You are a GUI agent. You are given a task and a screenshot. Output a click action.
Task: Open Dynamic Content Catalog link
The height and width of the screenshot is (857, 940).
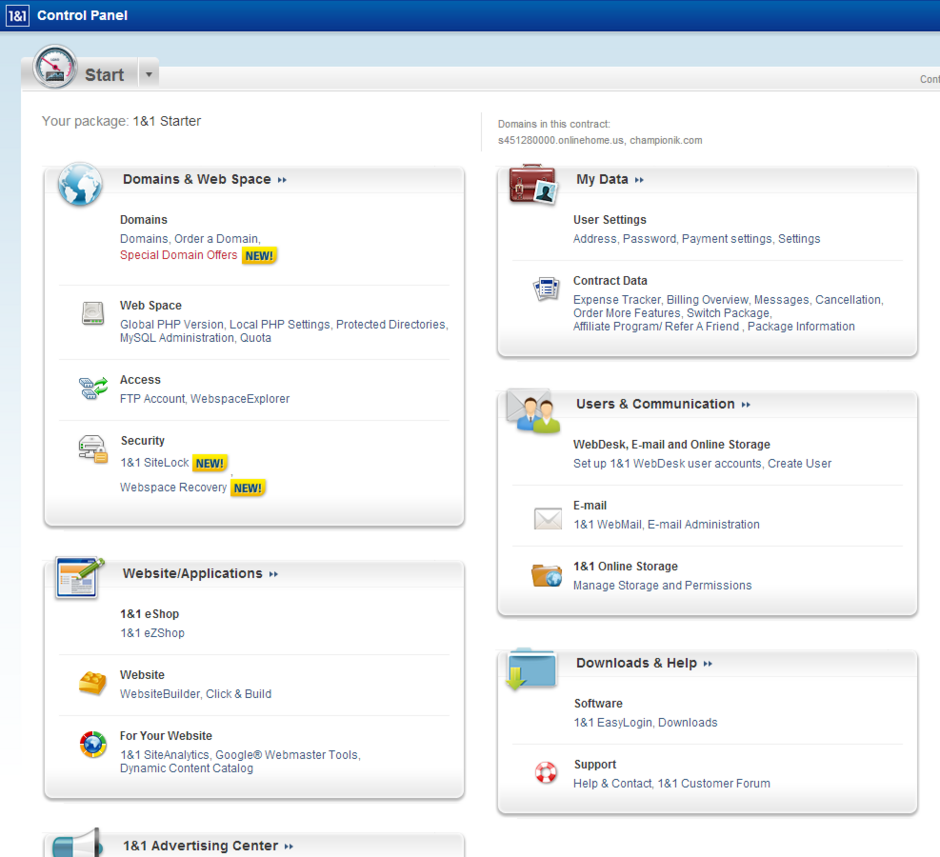(186, 768)
